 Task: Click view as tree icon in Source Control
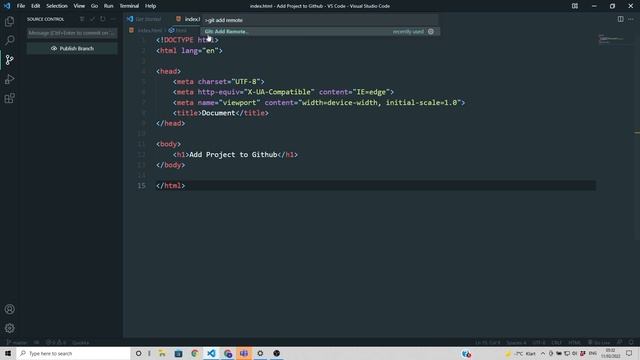(x=82, y=19)
